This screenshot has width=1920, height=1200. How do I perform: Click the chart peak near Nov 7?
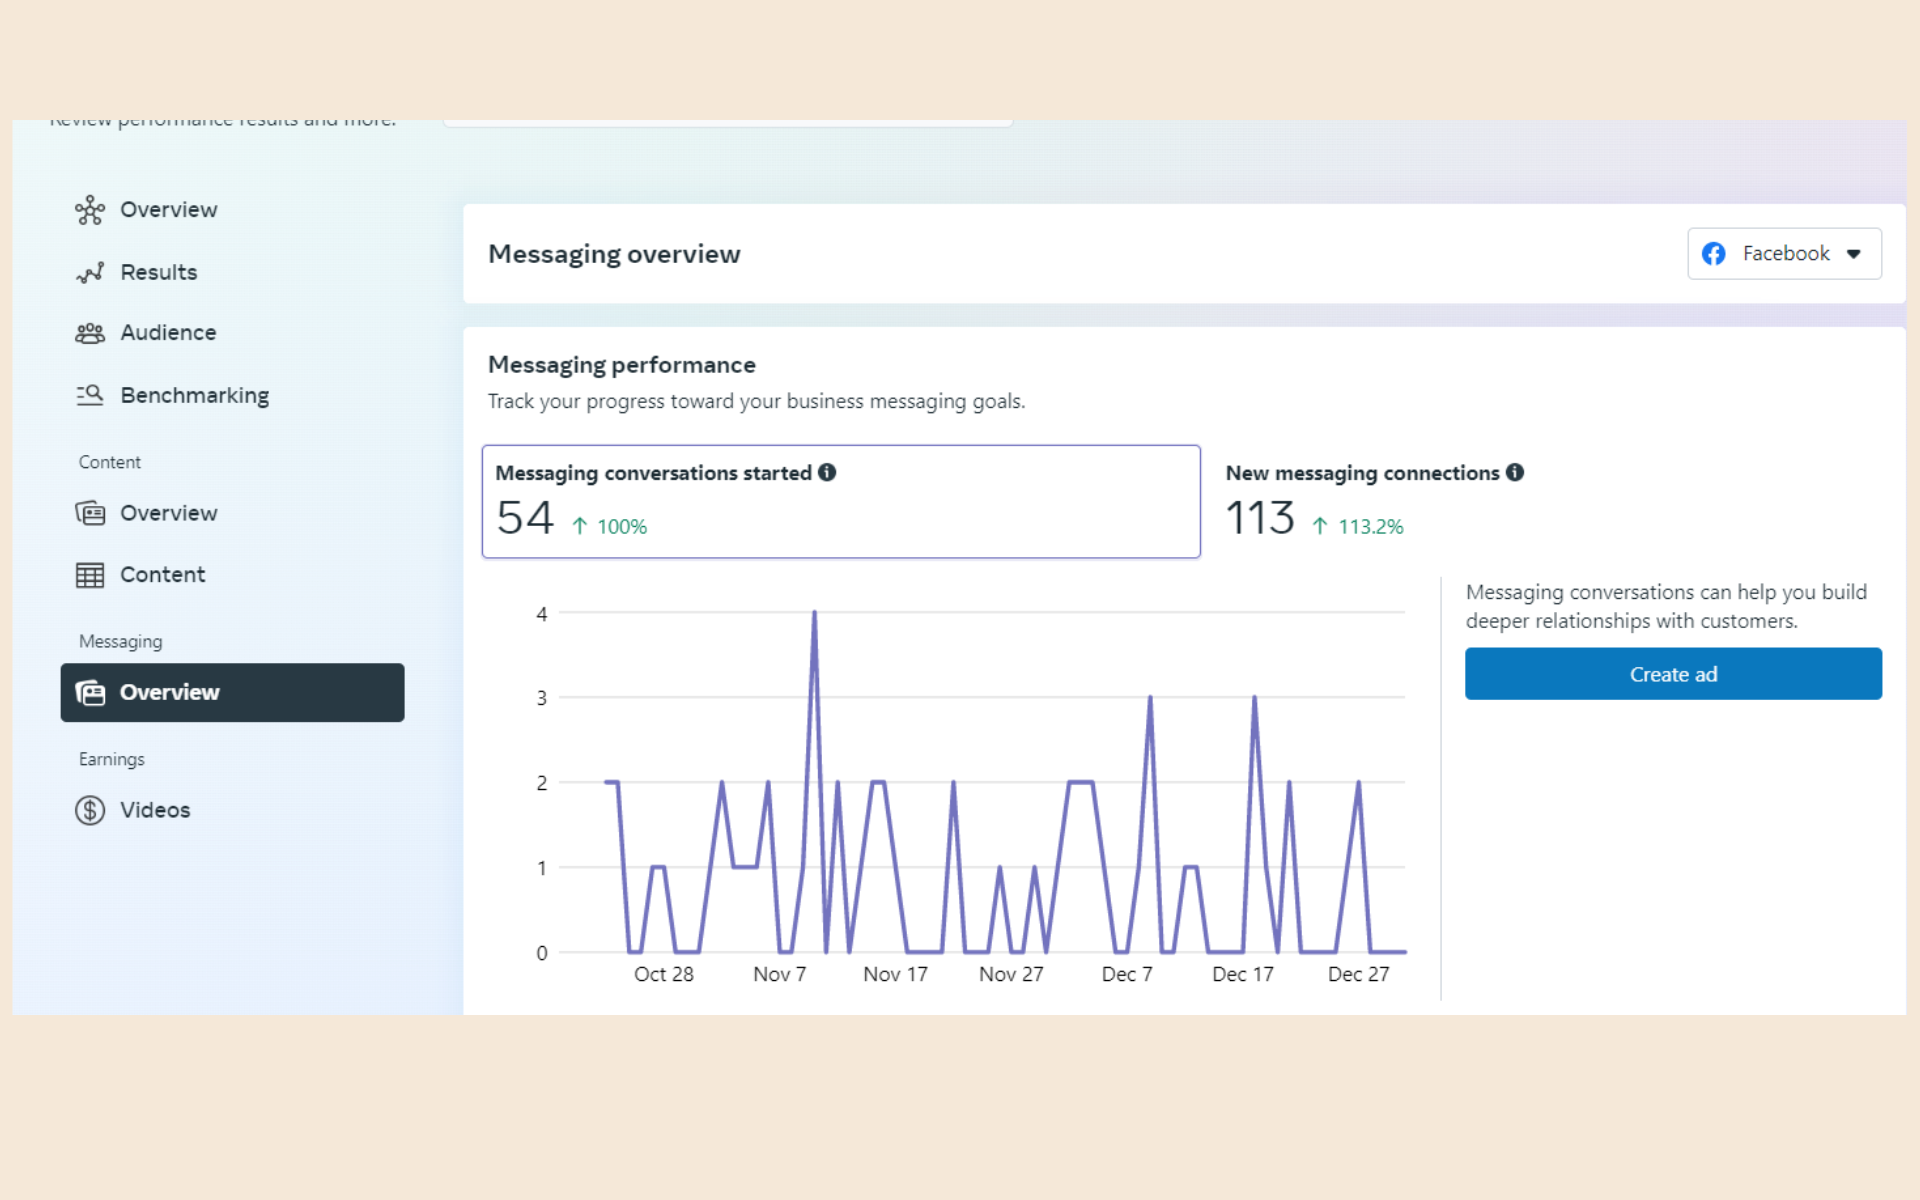(814, 612)
